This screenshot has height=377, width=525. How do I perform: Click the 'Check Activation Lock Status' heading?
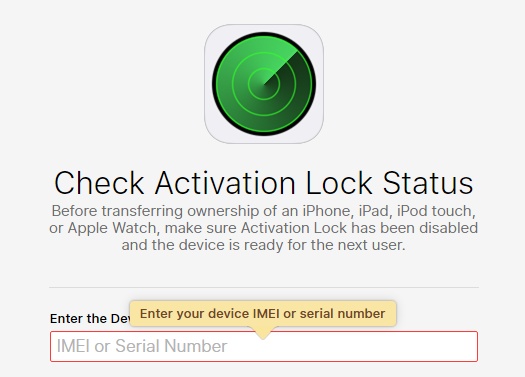click(264, 183)
